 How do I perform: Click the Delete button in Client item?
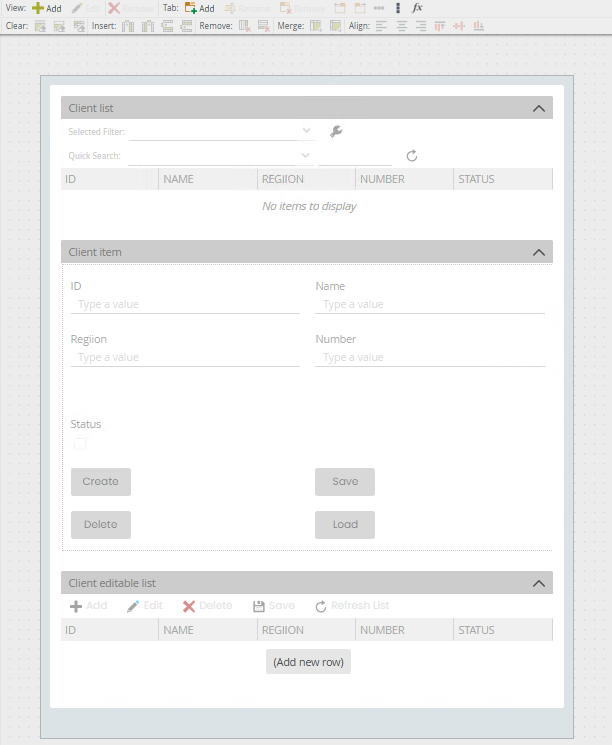[x=101, y=525]
